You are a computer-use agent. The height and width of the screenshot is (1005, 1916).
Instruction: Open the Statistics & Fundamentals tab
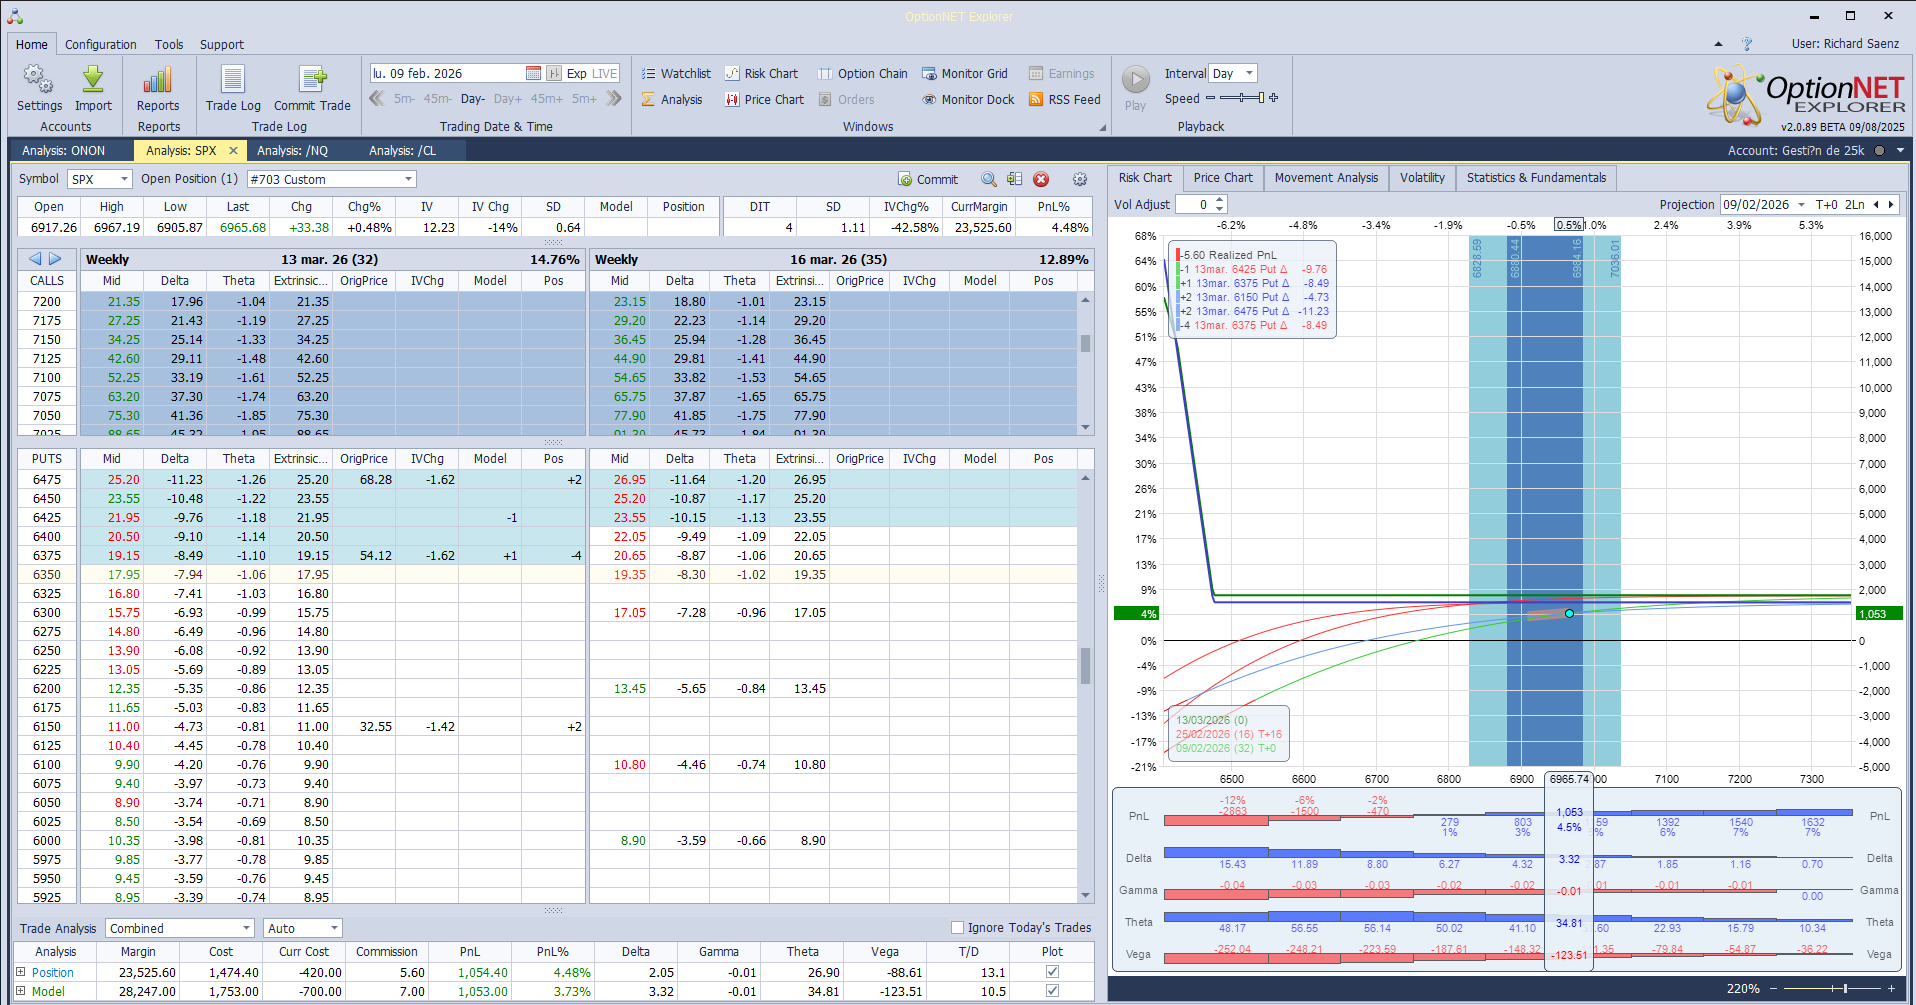[1536, 177]
